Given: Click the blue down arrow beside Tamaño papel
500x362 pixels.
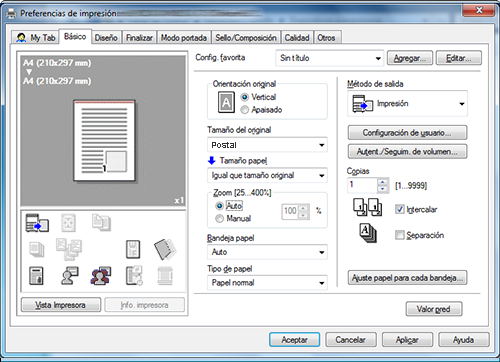Looking at the screenshot, I should (x=212, y=161).
